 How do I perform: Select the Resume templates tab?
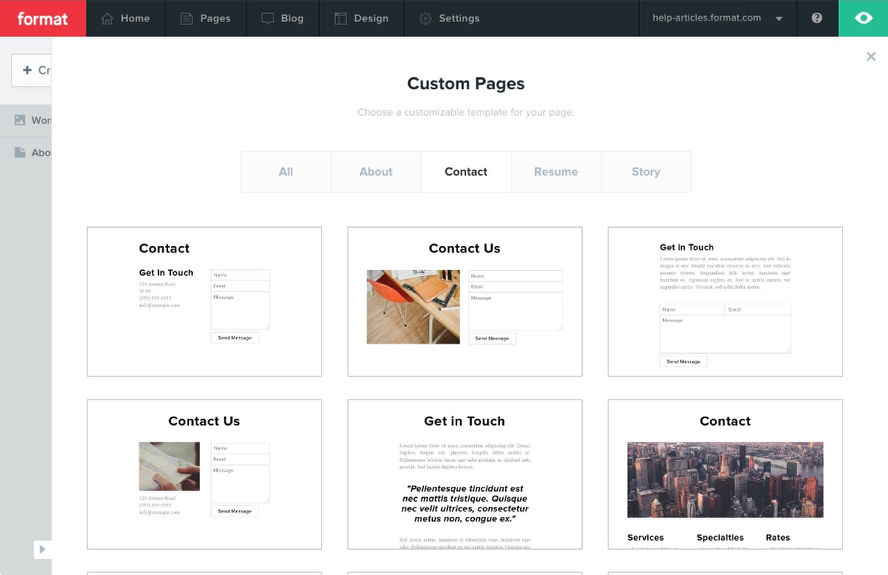(x=556, y=172)
